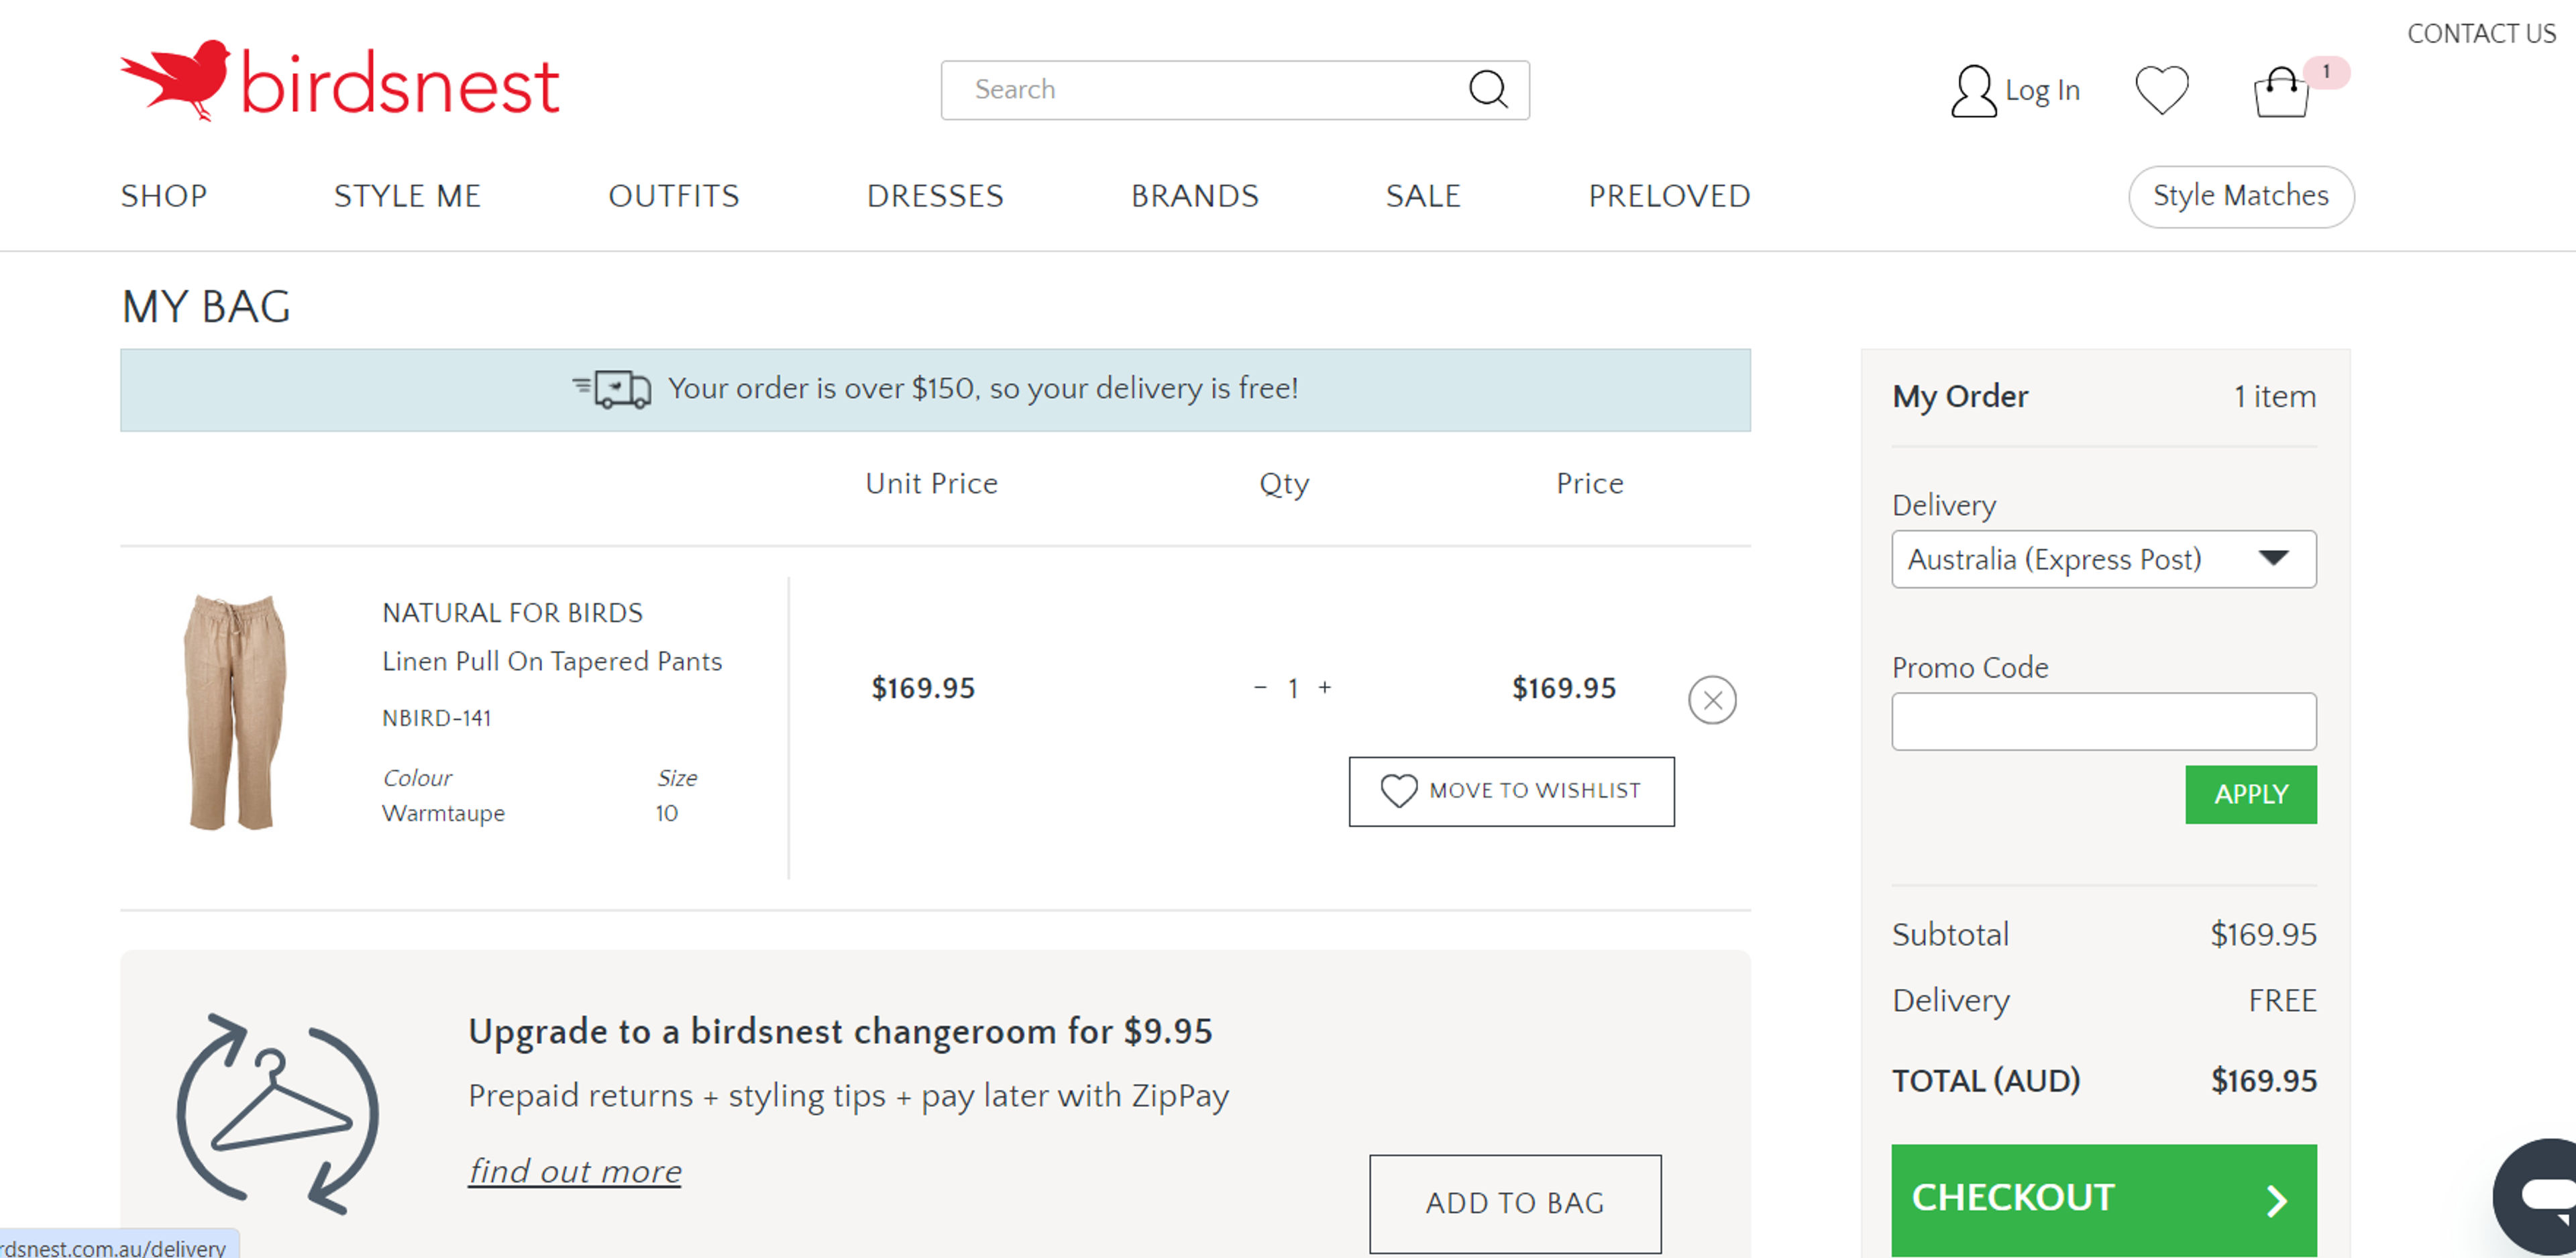Click Linen Pull On Tapered Pants title
Screen dimensions: 2576x1258
click(x=552, y=662)
